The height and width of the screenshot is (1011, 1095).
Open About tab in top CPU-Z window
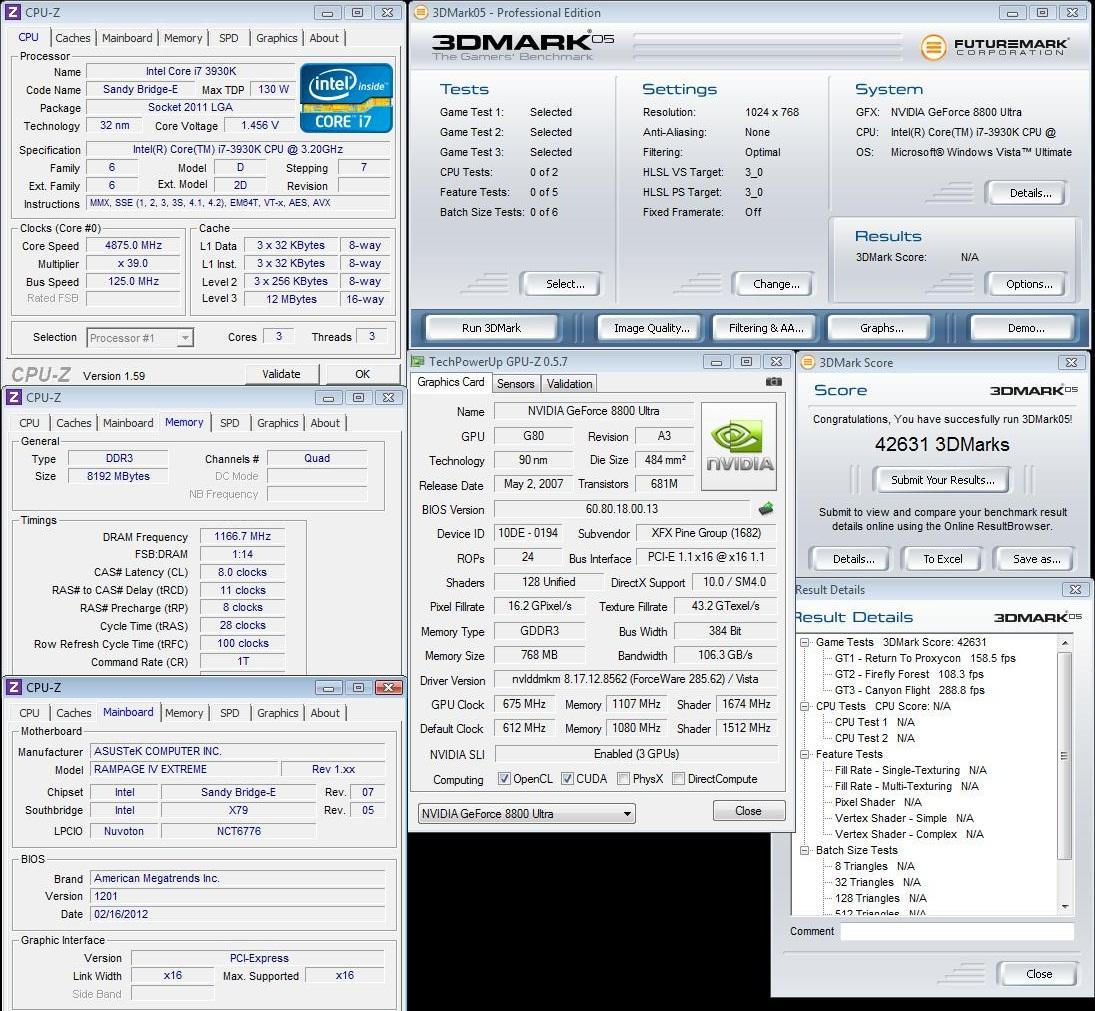pos(324,38)
